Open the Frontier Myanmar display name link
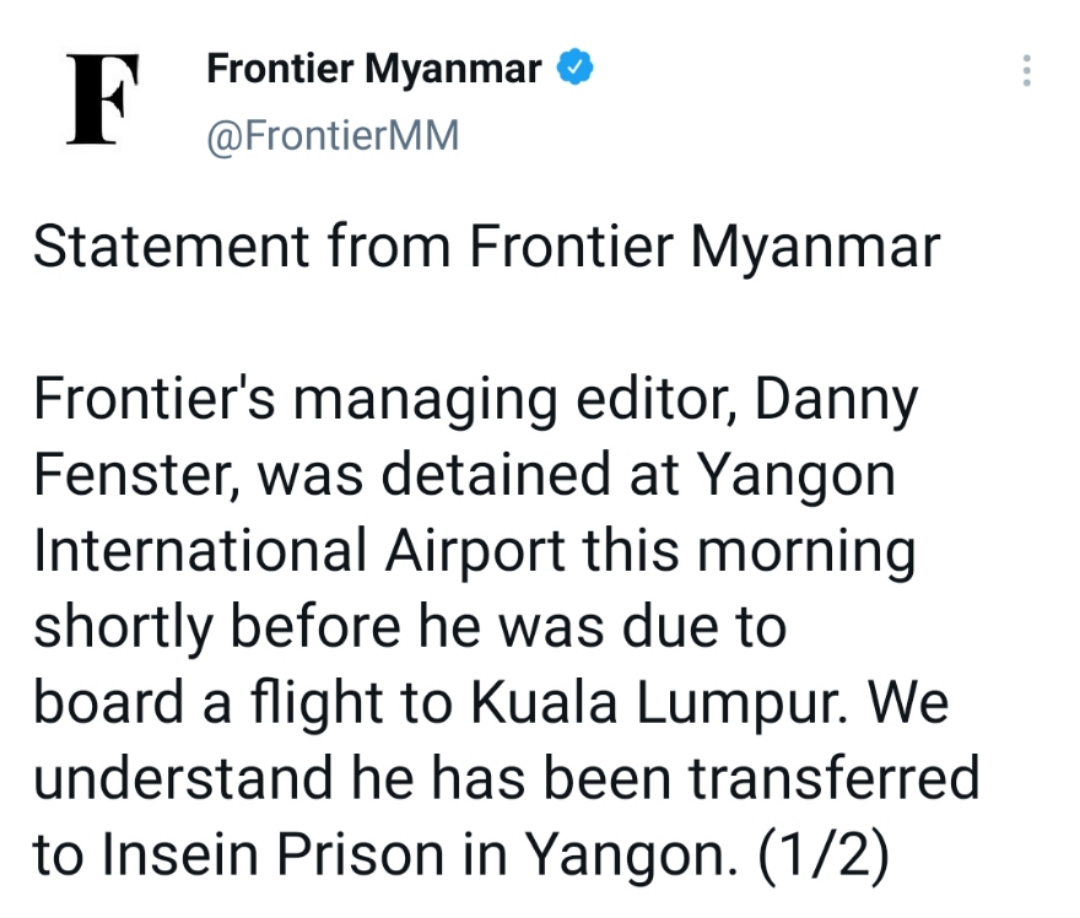The height and width of the screenshot is (918, 1080). pyautogui.click(x=374, y=70)
